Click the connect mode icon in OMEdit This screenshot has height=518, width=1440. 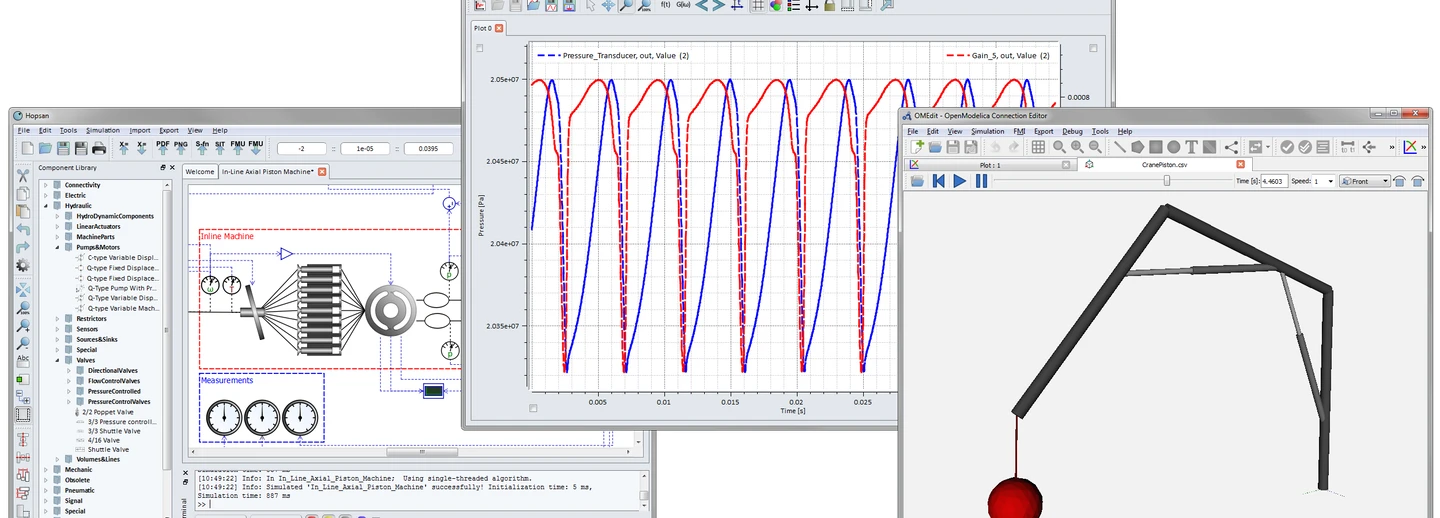tap(1231, 147)
